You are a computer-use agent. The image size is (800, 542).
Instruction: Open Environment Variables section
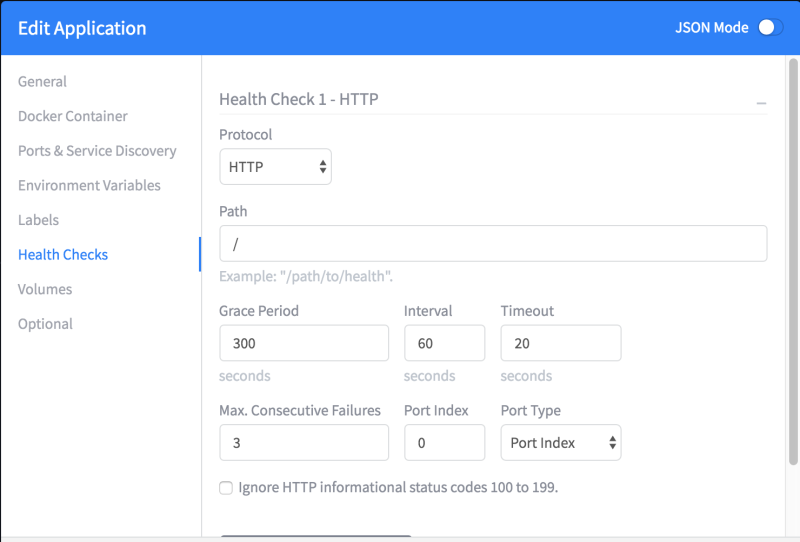point(89,185)
